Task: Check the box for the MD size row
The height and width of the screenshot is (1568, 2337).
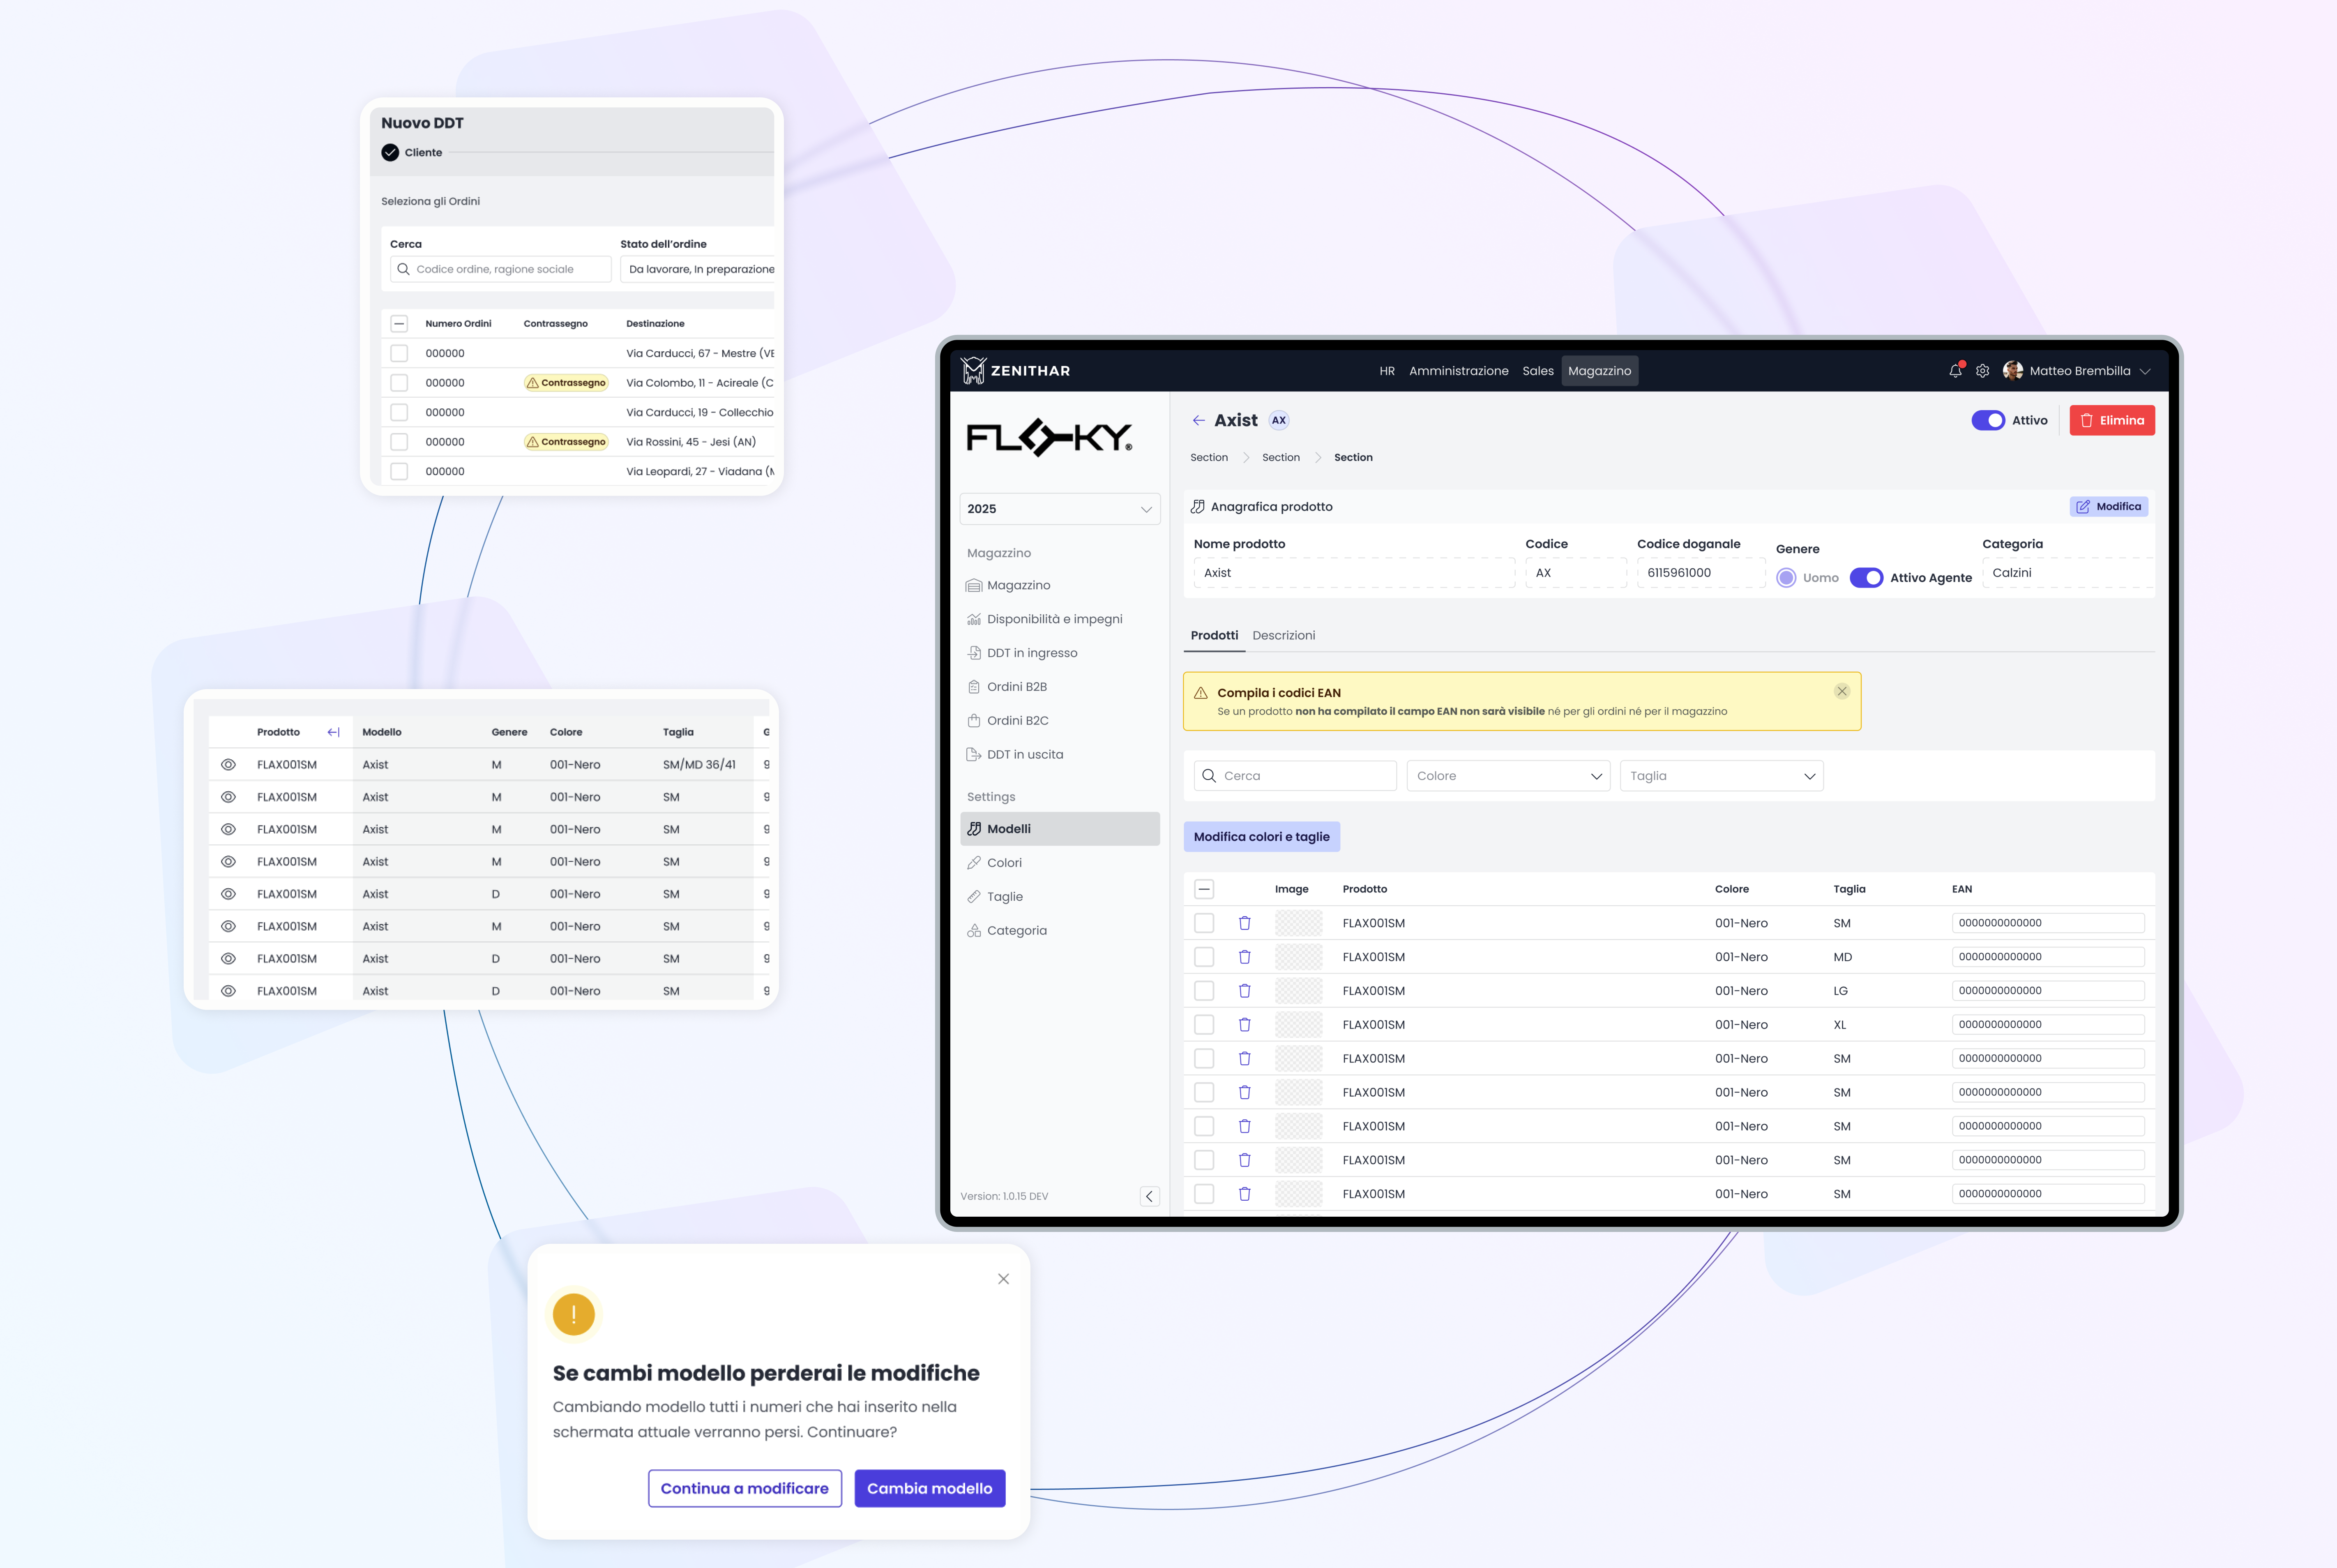Action: tap(1204, 957)
